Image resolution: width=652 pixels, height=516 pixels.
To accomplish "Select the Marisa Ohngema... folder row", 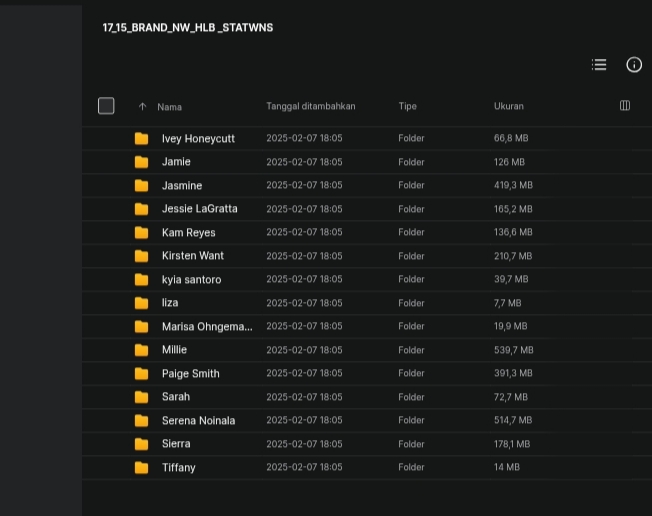I will pos(367,326).
